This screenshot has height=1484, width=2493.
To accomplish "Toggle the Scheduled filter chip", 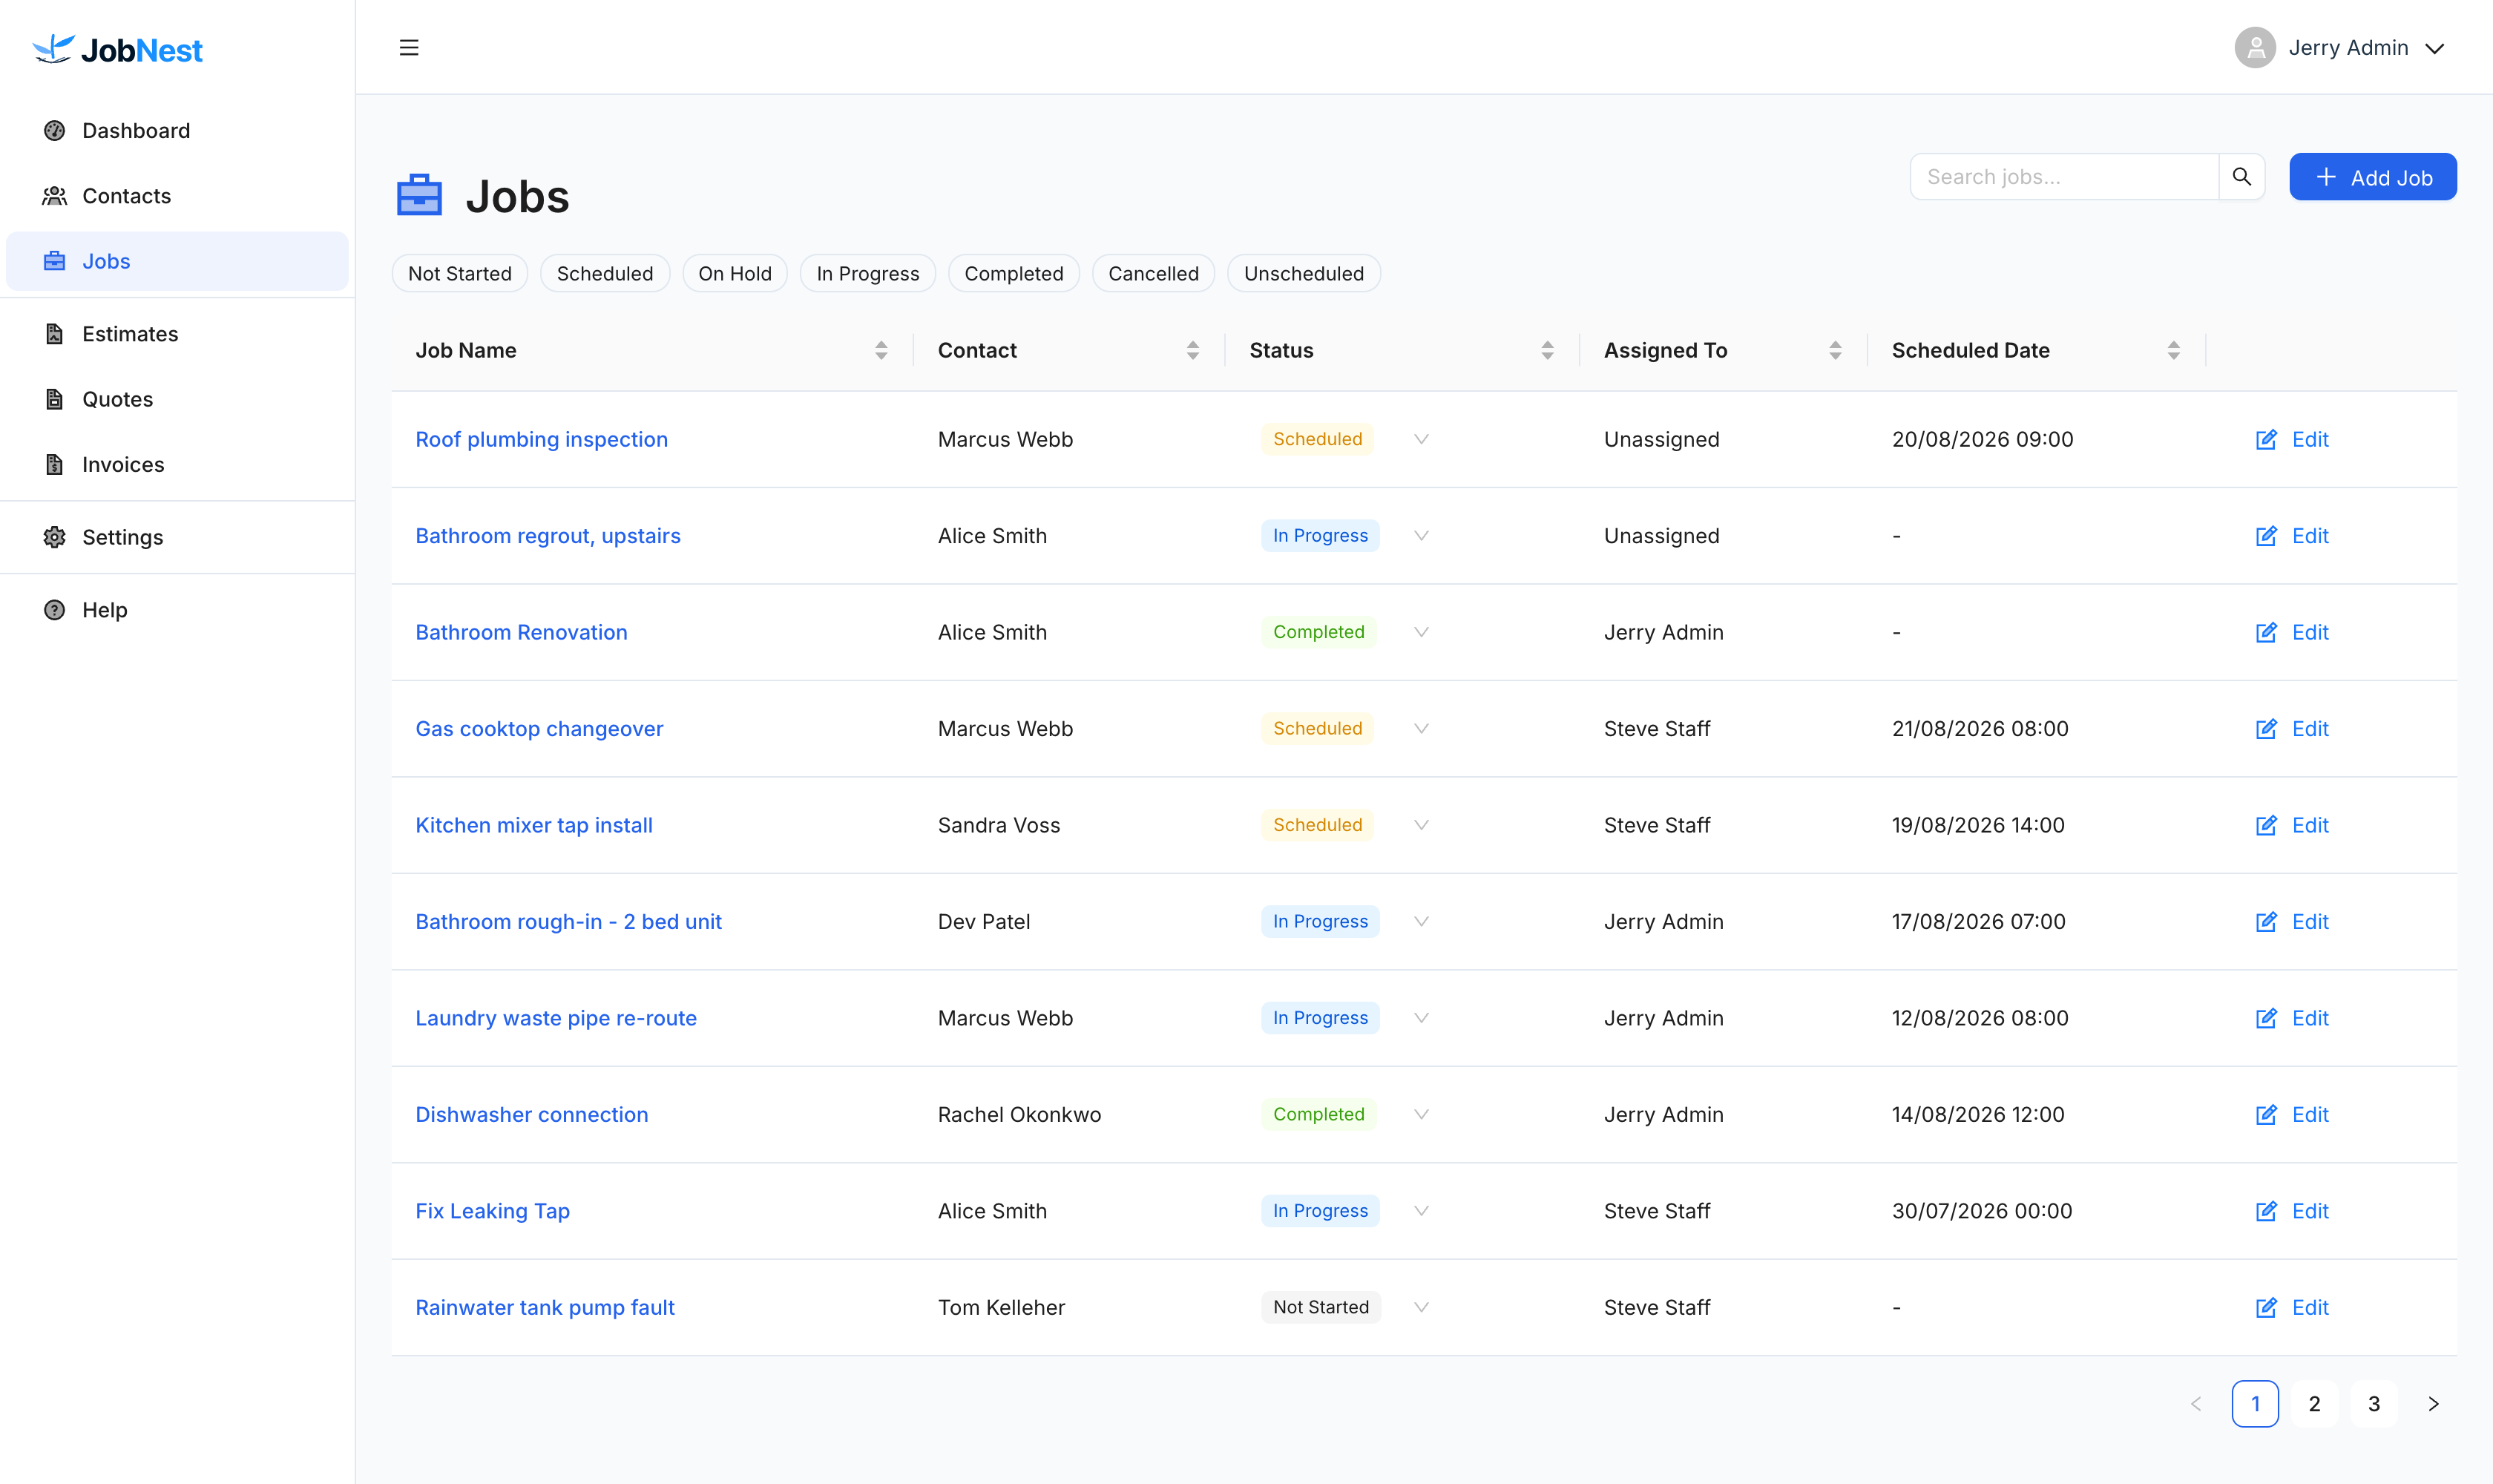I will [605, 274].
